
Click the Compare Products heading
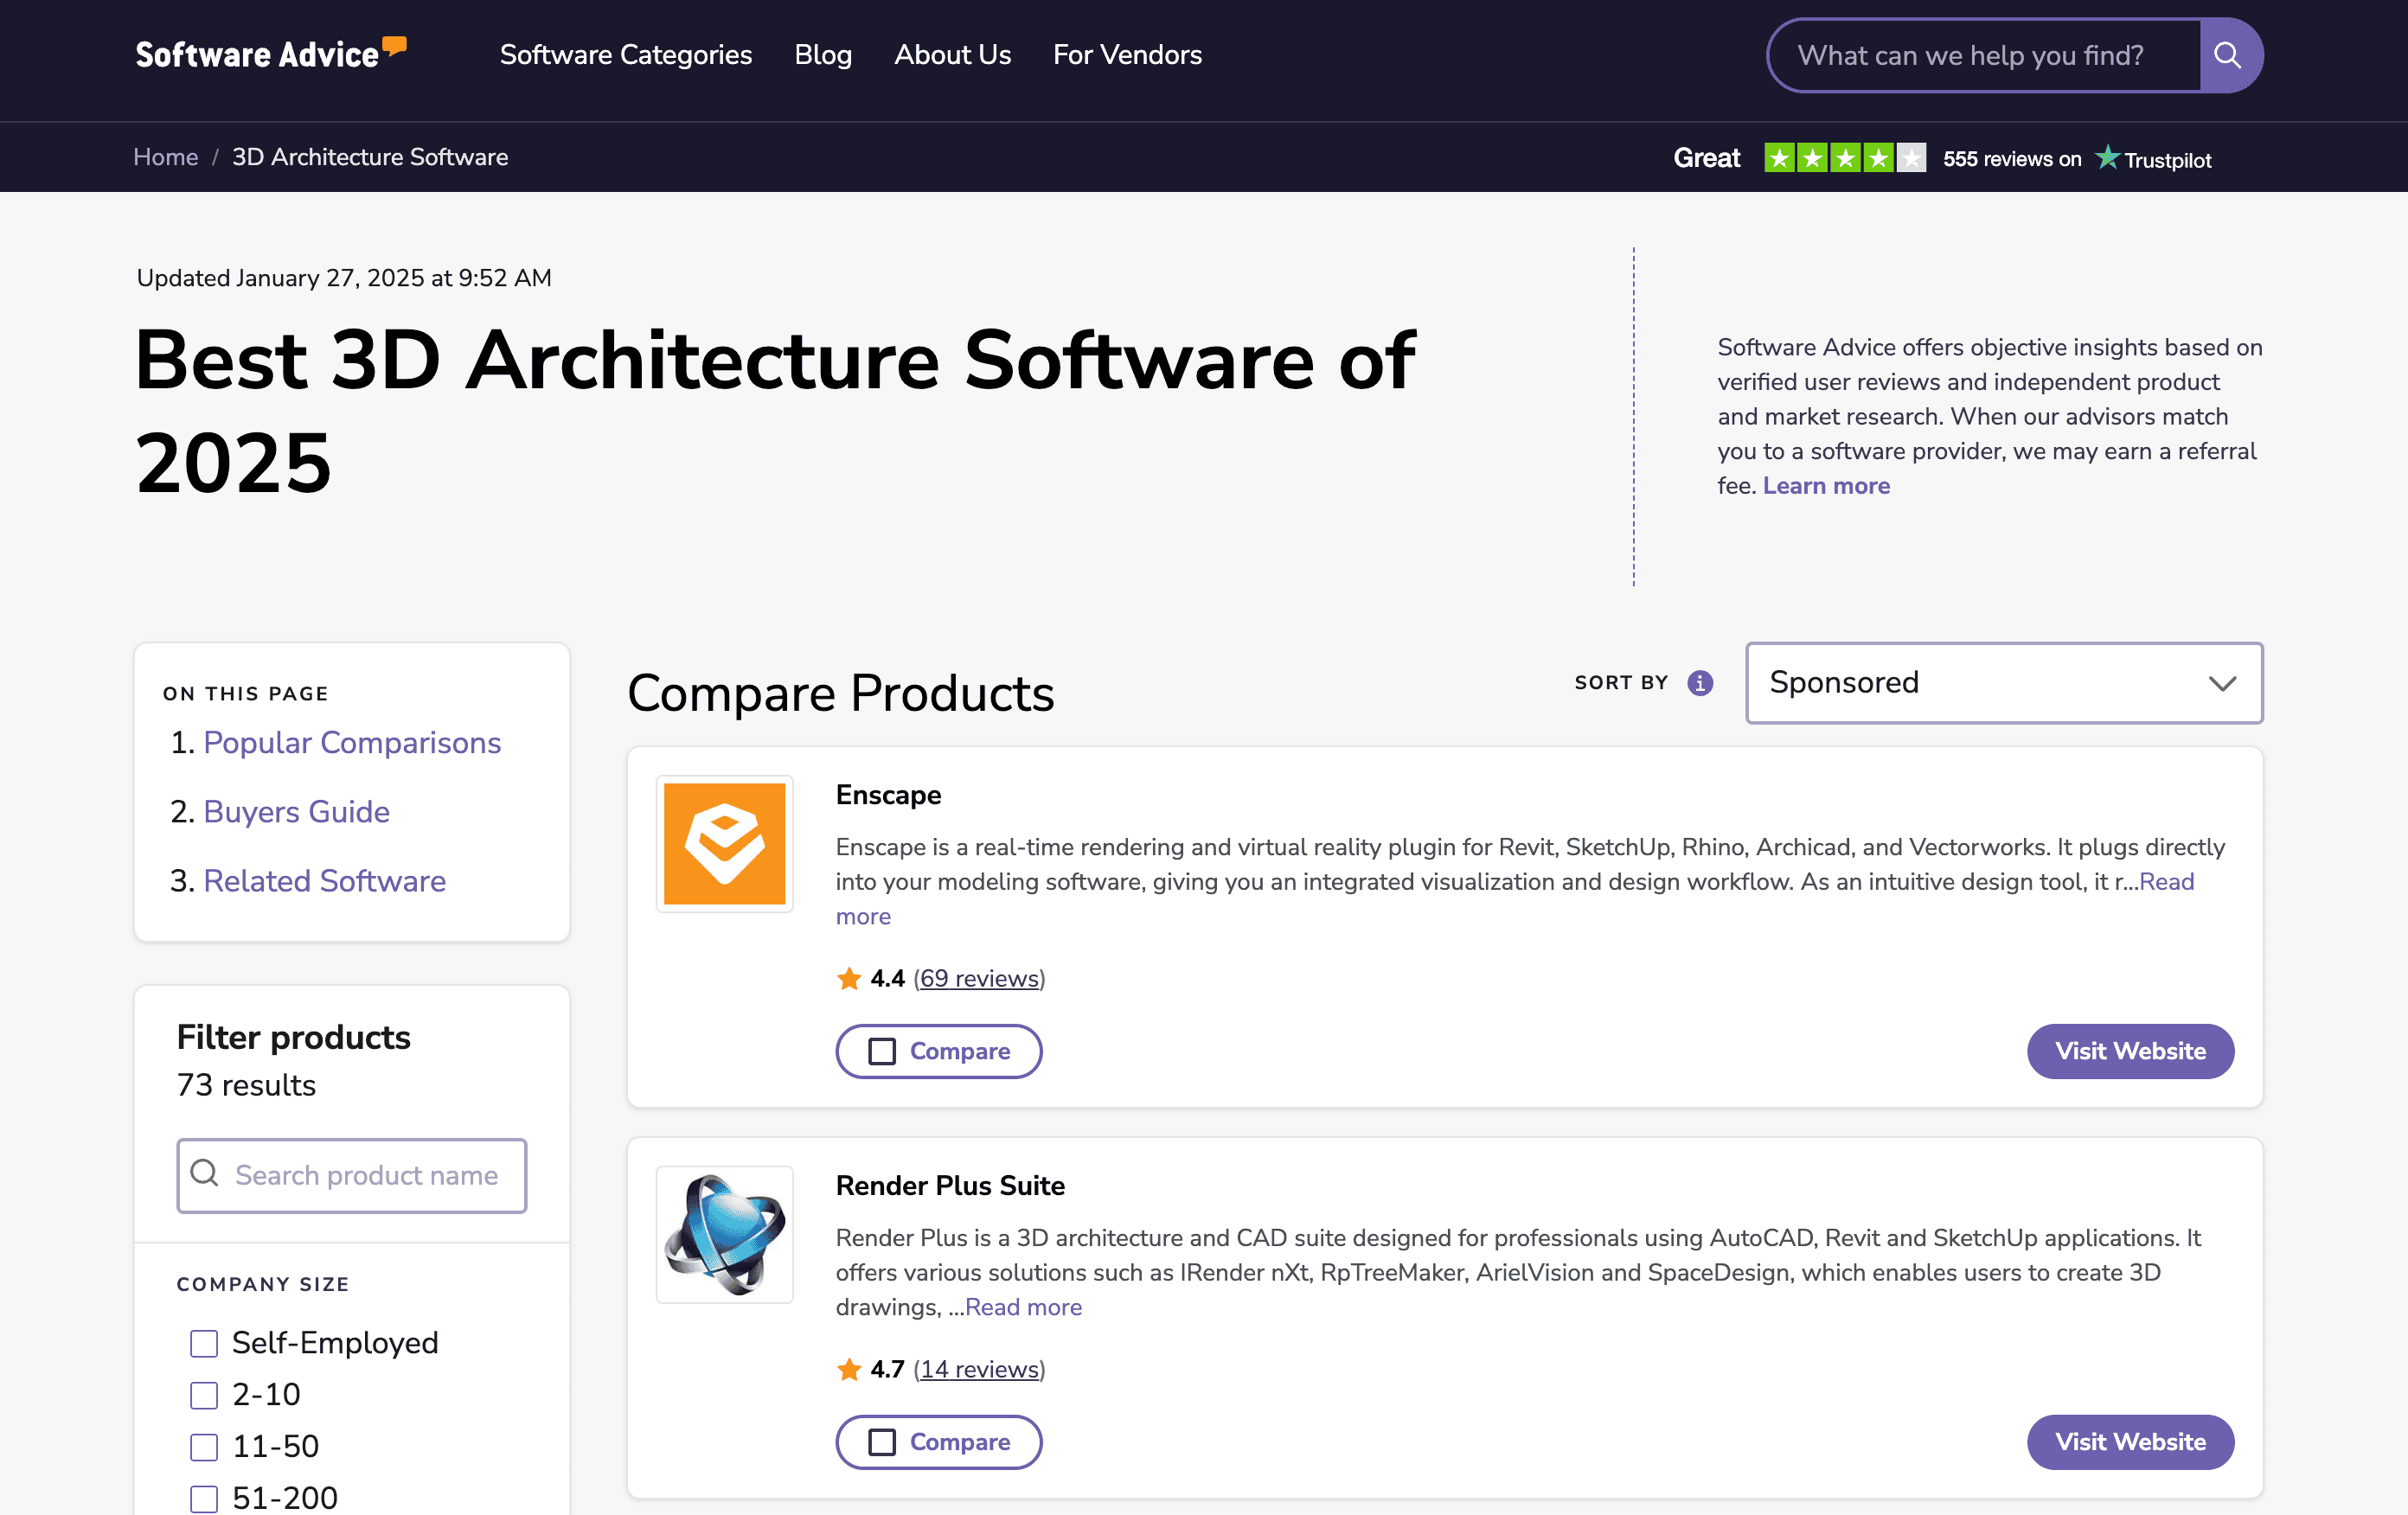pos(841,693)
